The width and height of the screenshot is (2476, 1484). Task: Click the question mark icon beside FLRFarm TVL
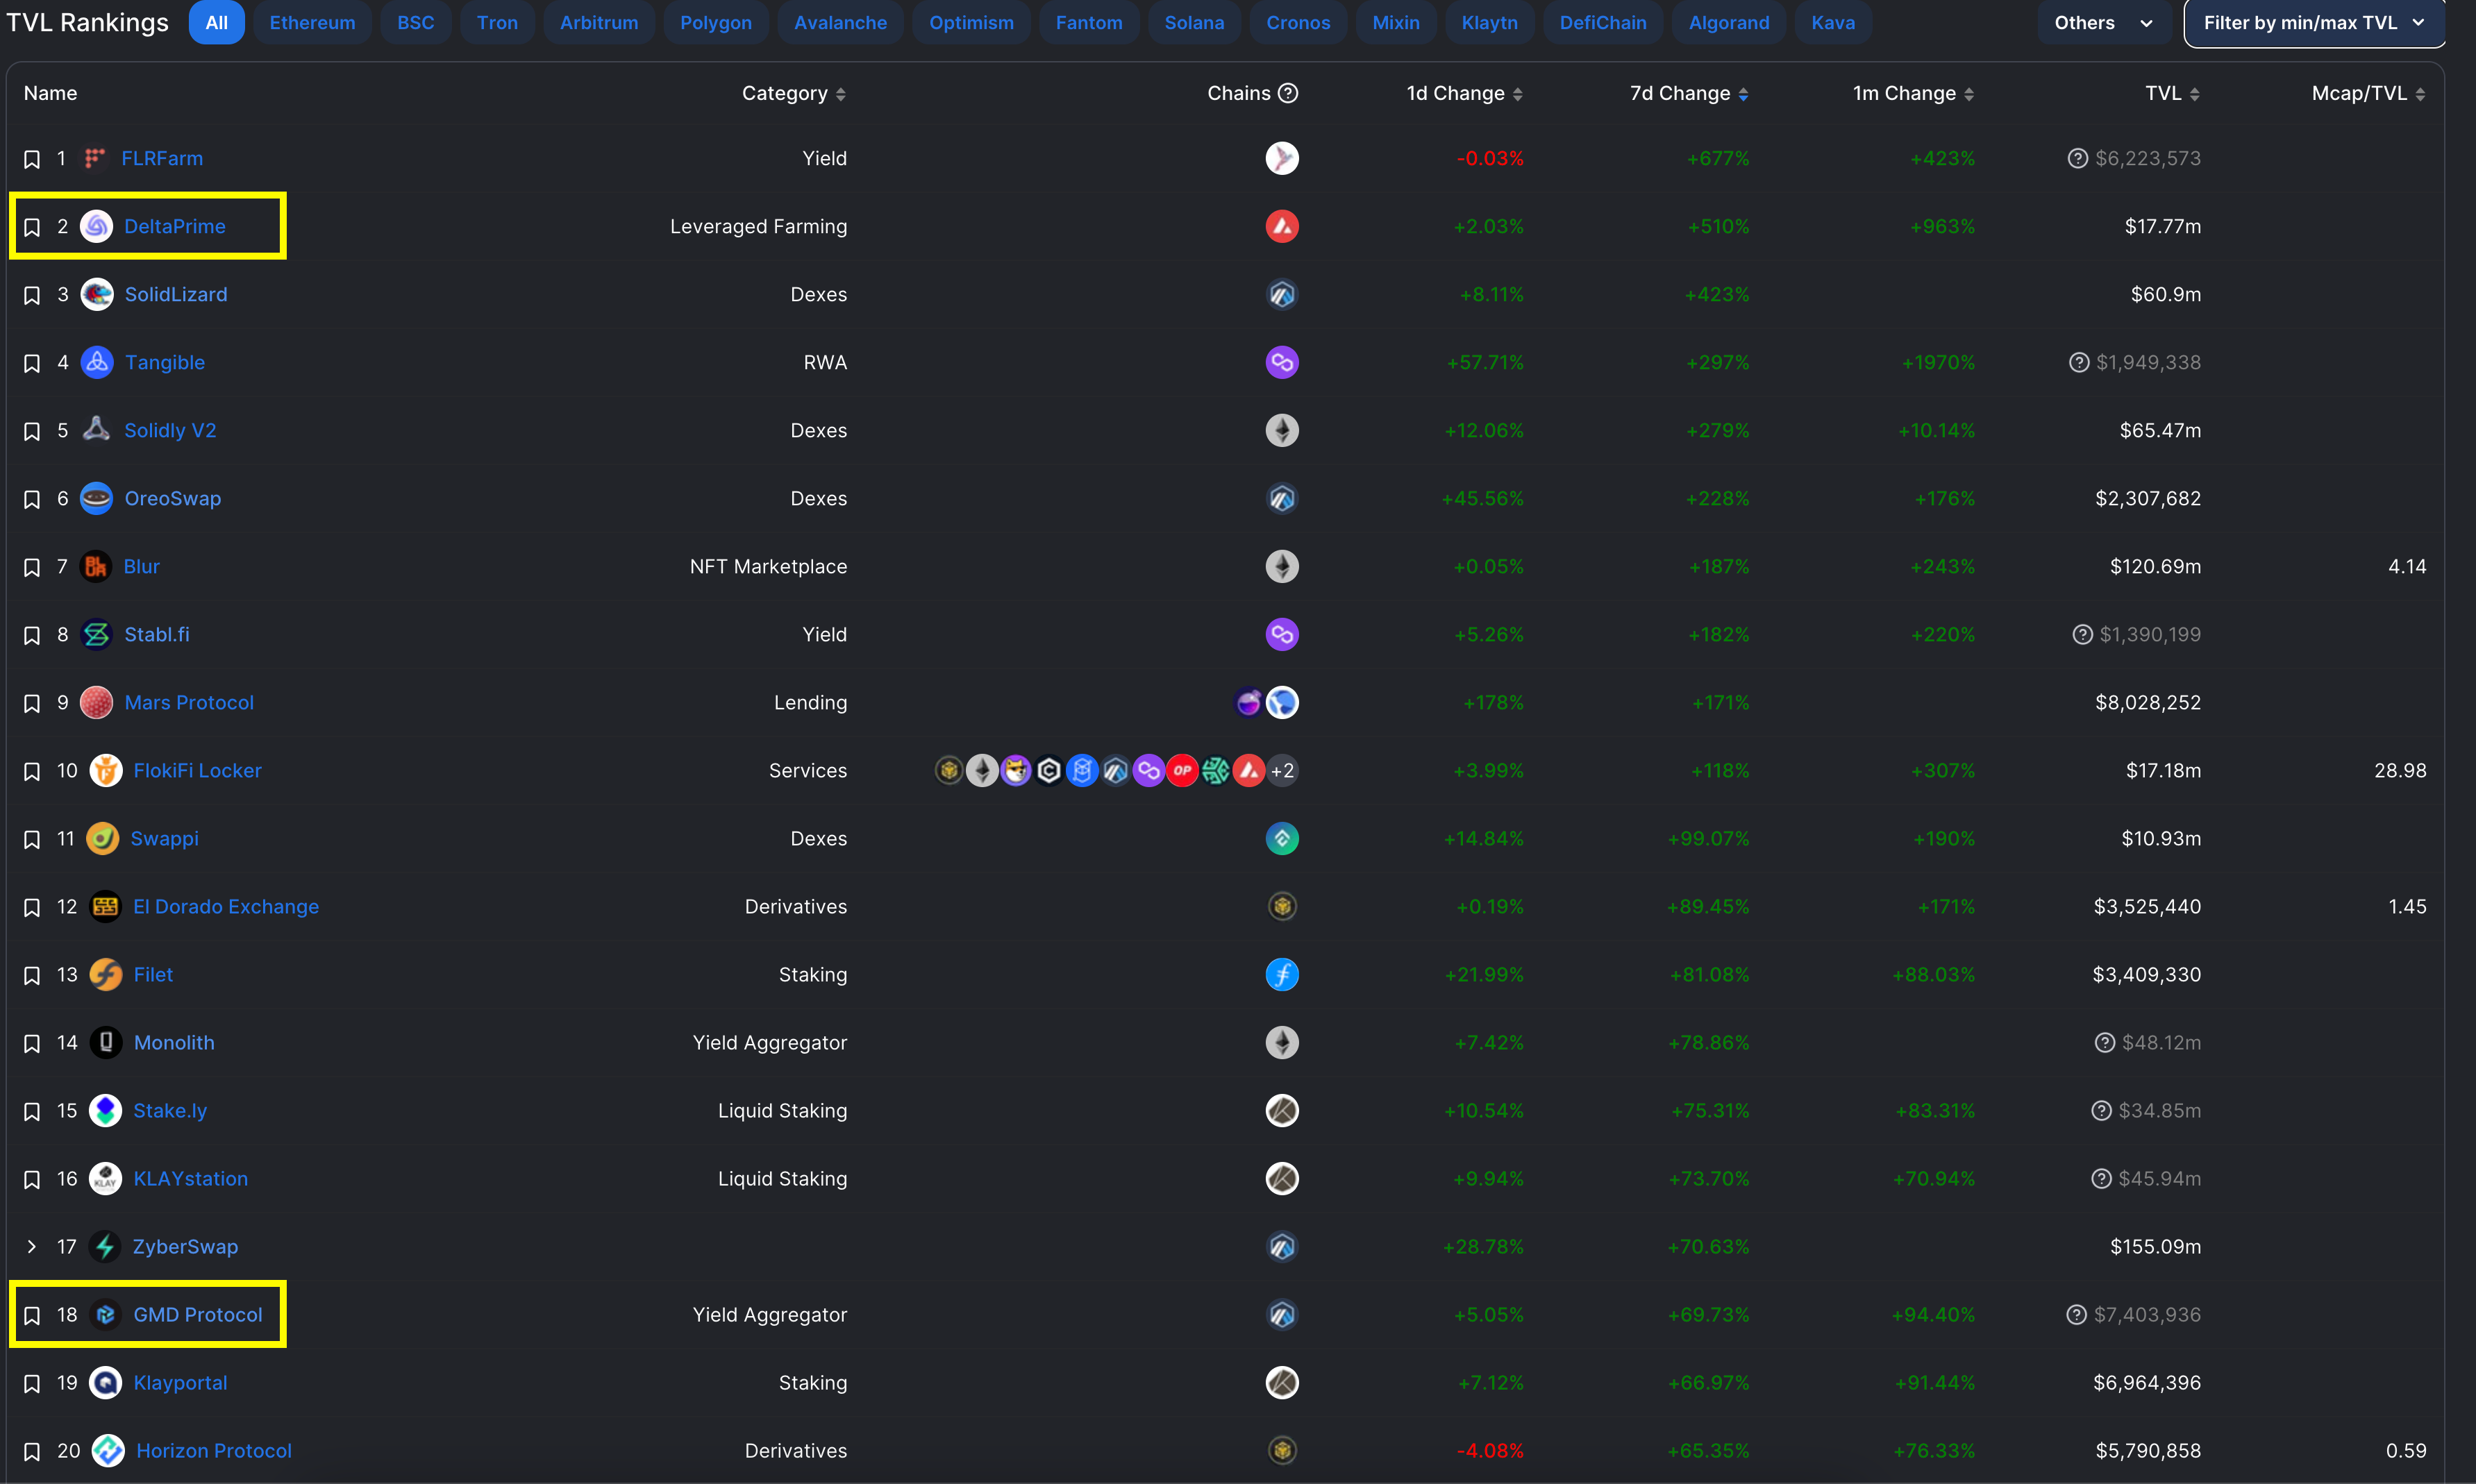coord(2077,159)
